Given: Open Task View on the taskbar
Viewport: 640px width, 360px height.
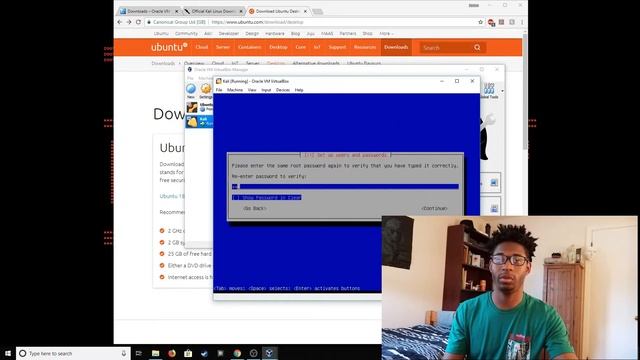Looking at the screenshot, I should (x=138, y=353).
